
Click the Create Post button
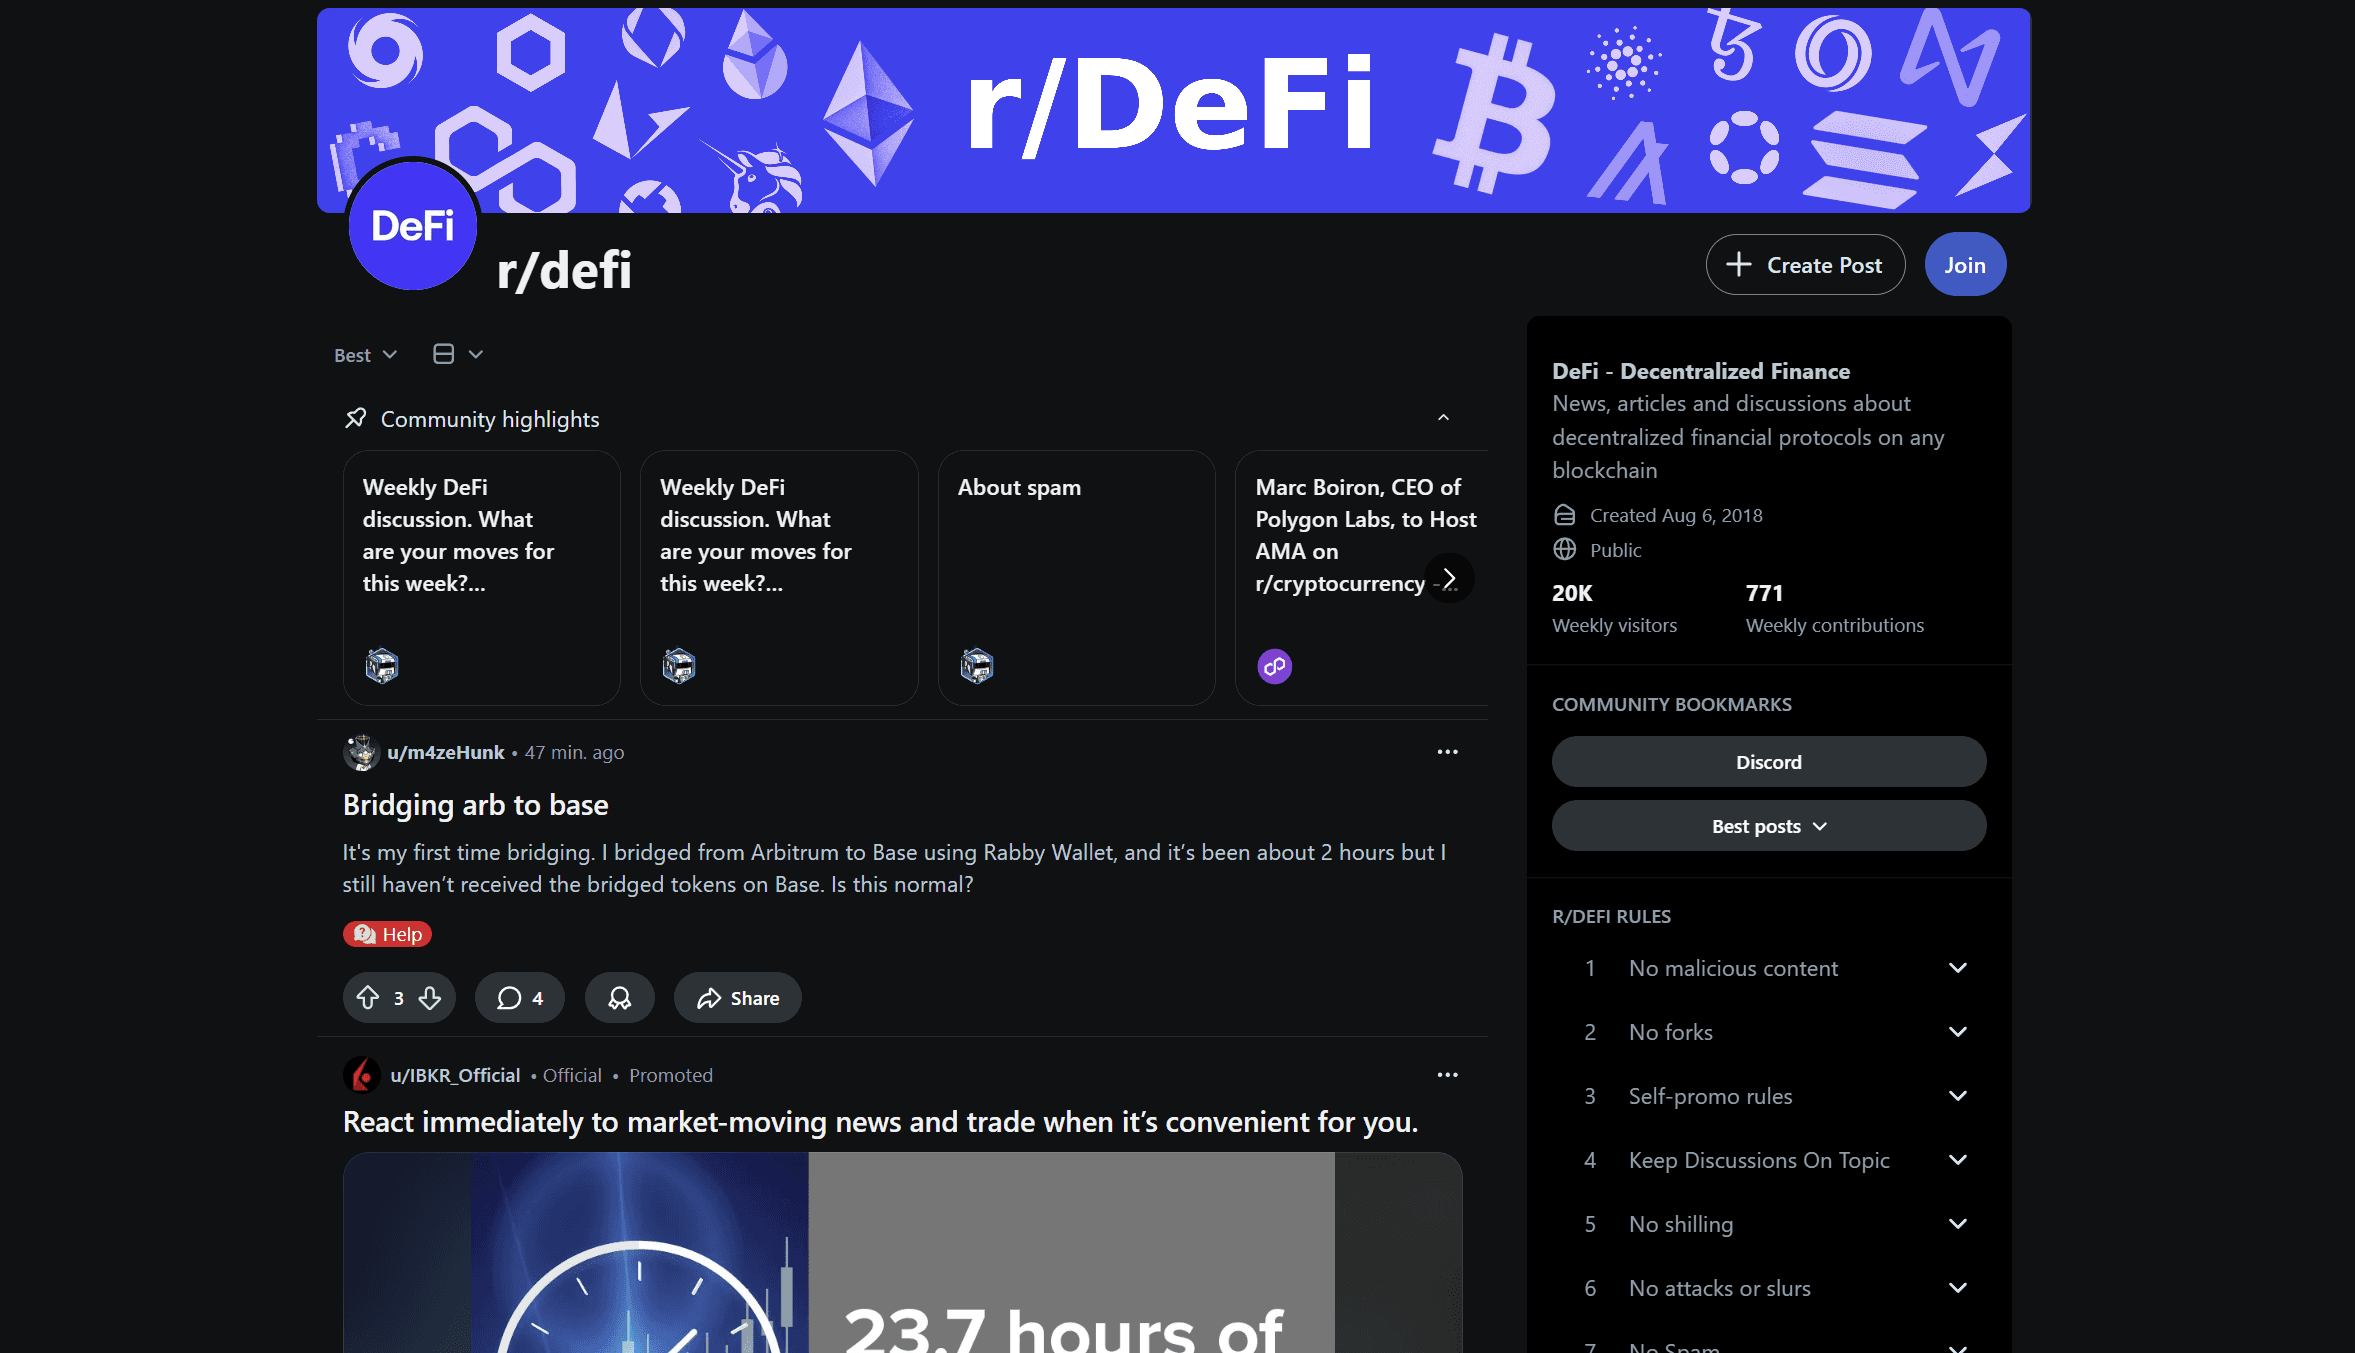click(1805, 265)
